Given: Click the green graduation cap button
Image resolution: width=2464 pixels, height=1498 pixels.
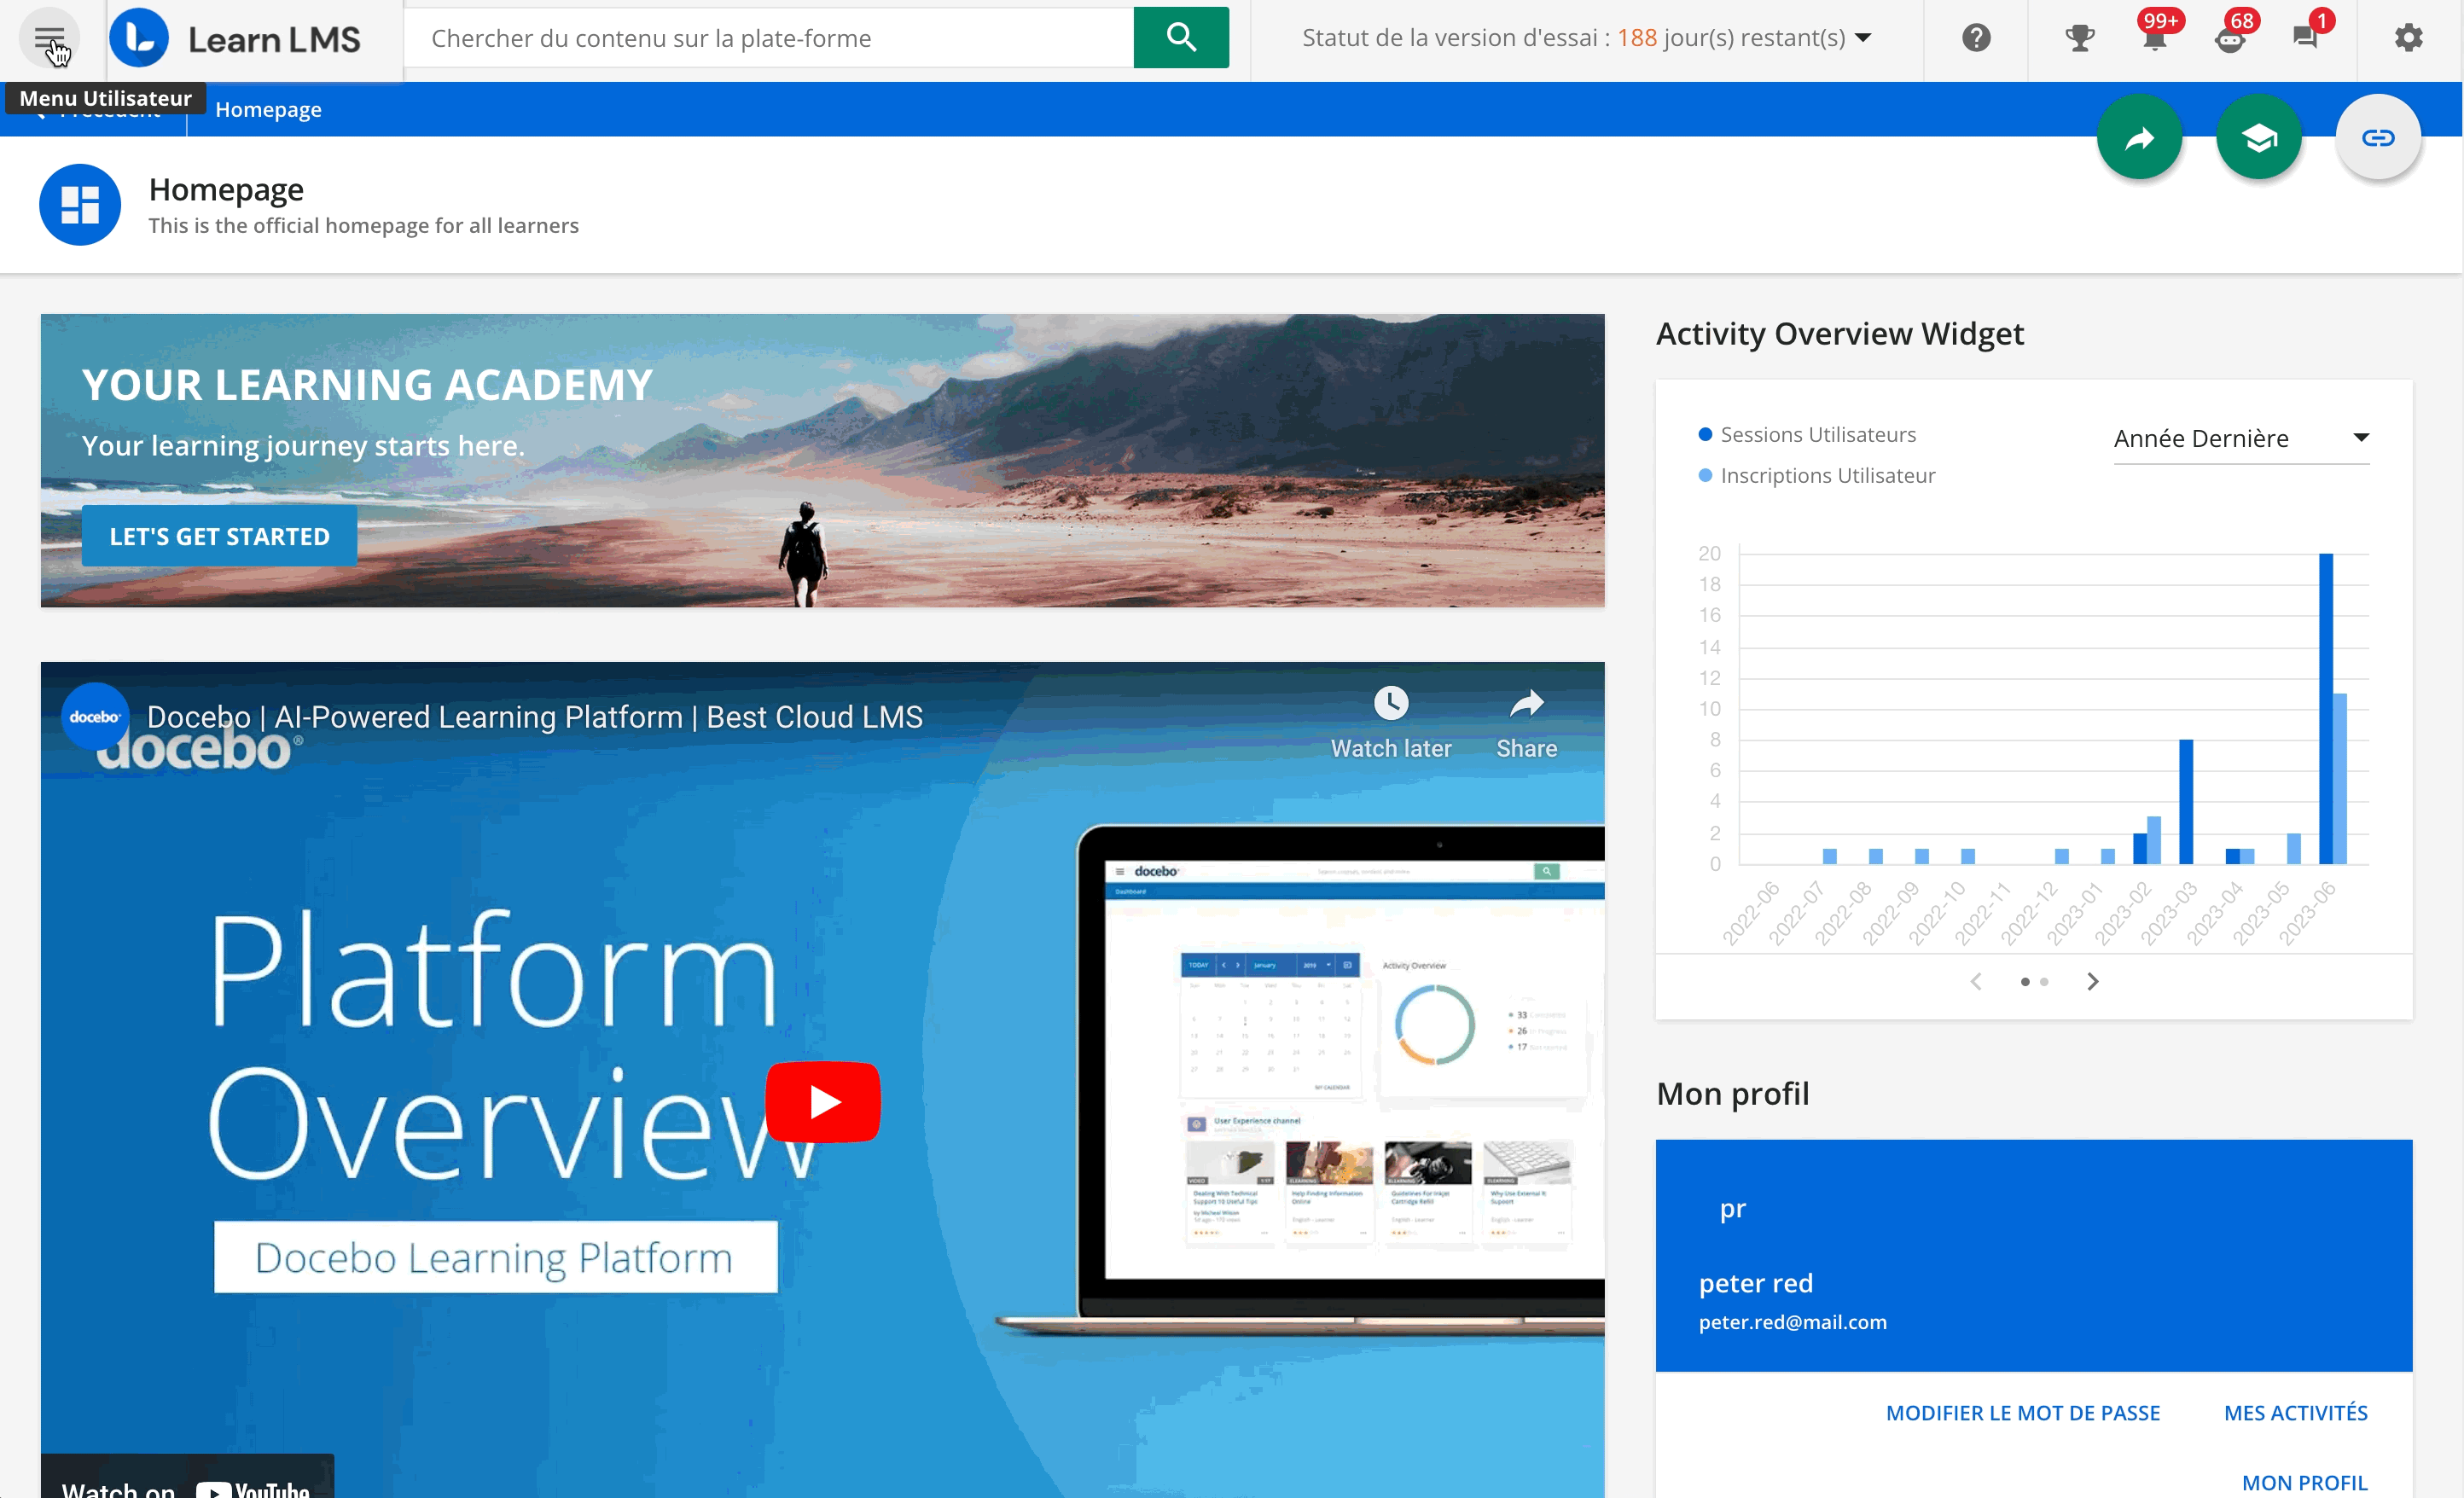Looking at the screenshot, I should [x=2258, y=138].
